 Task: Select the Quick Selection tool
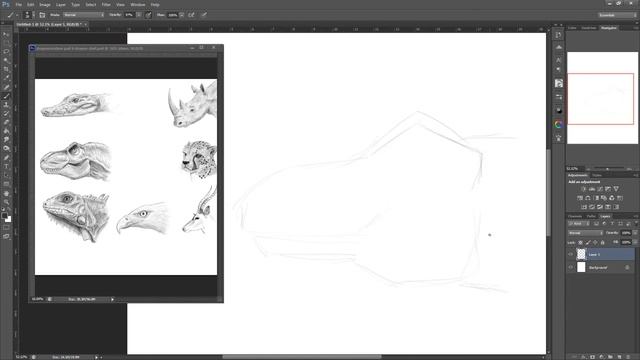point(6,60)
